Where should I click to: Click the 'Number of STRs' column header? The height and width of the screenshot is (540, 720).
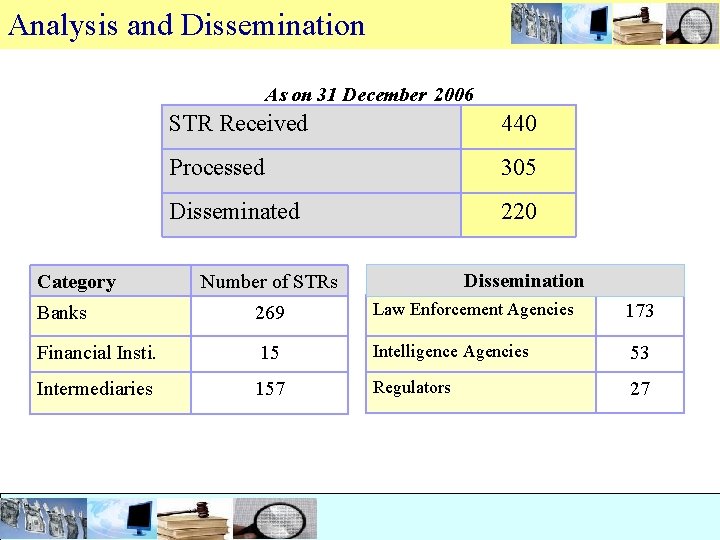pyautogui.click(x=270, y=281)
